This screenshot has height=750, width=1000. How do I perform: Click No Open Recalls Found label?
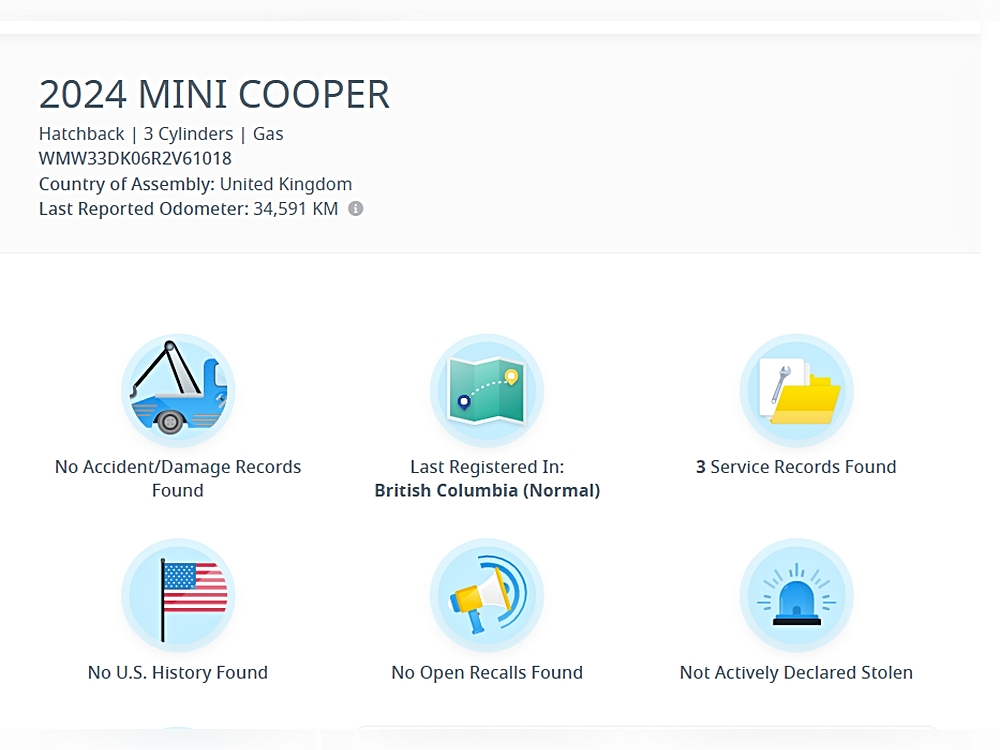487,672
